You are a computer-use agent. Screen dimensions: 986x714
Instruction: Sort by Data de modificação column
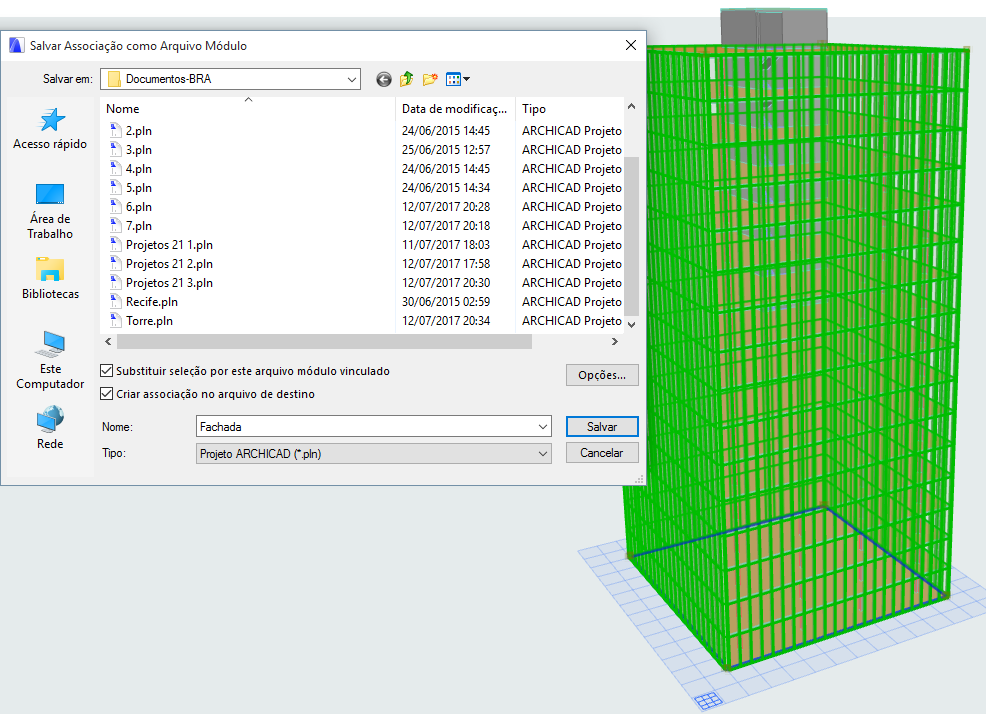[x=455, y=109]
